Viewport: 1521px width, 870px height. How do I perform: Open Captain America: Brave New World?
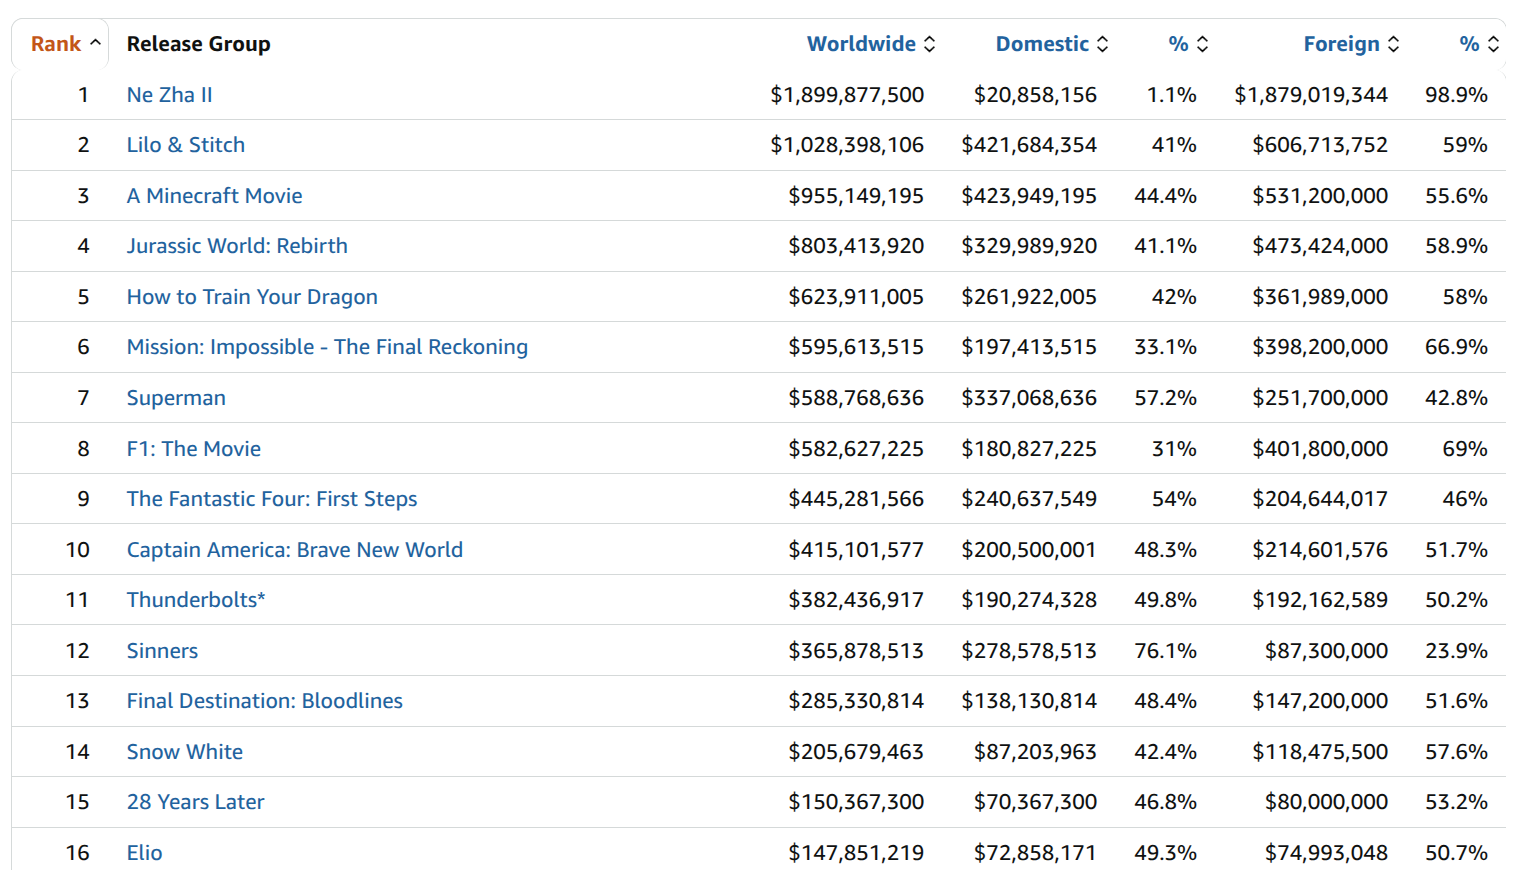tap(295, 550)
